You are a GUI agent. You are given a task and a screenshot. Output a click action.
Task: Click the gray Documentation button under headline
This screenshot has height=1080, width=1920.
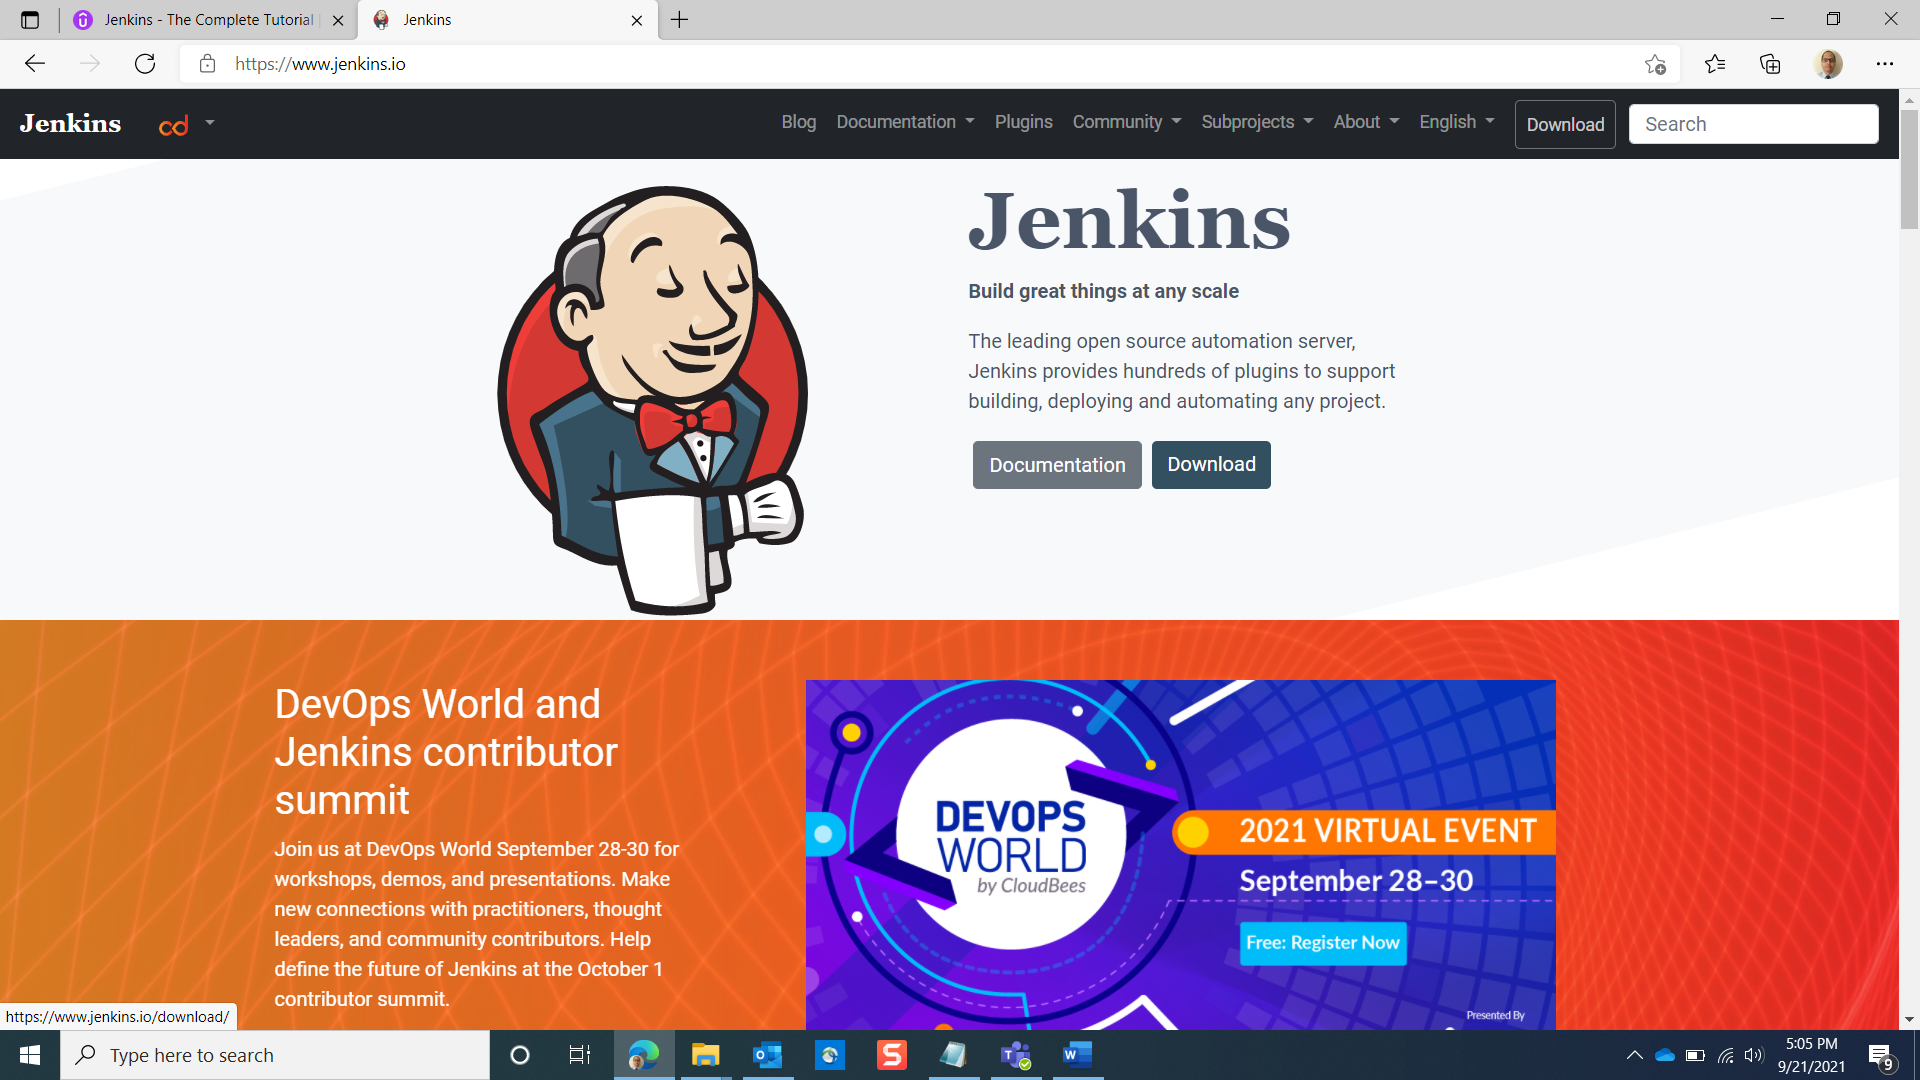pos(1056,465)
